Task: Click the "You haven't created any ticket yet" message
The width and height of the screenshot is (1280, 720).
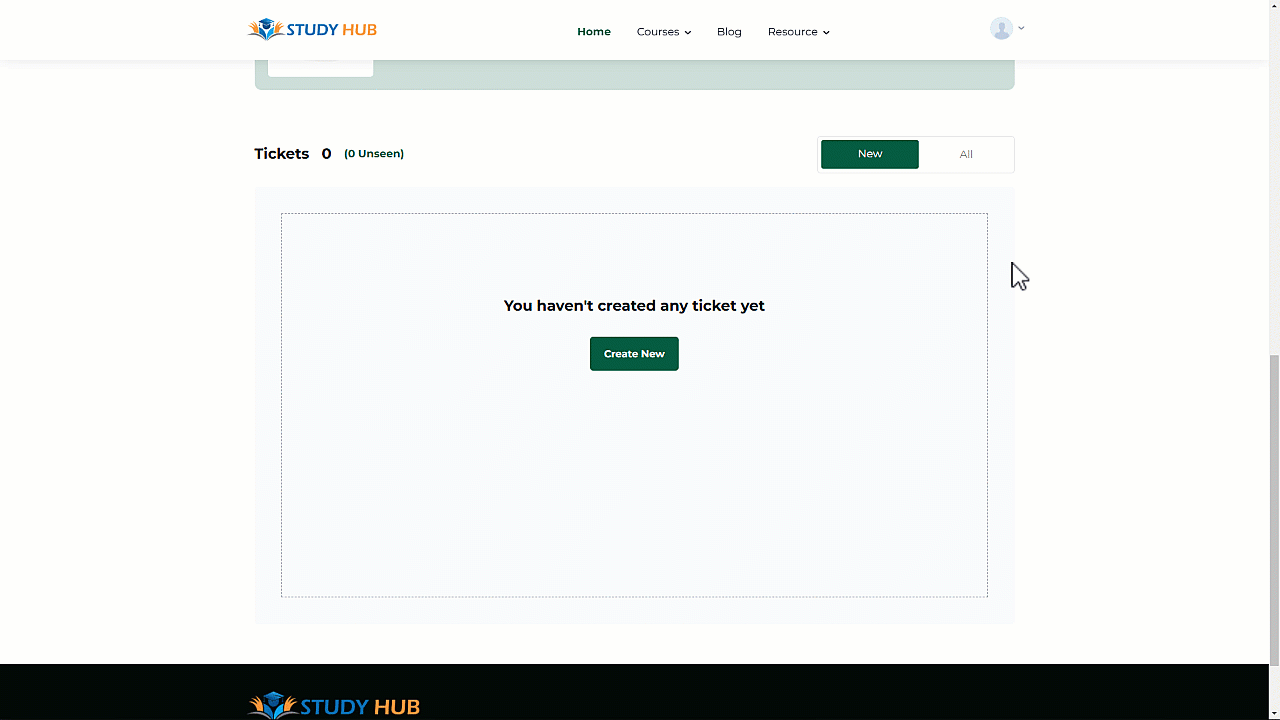Action: [x=634, y=306]
